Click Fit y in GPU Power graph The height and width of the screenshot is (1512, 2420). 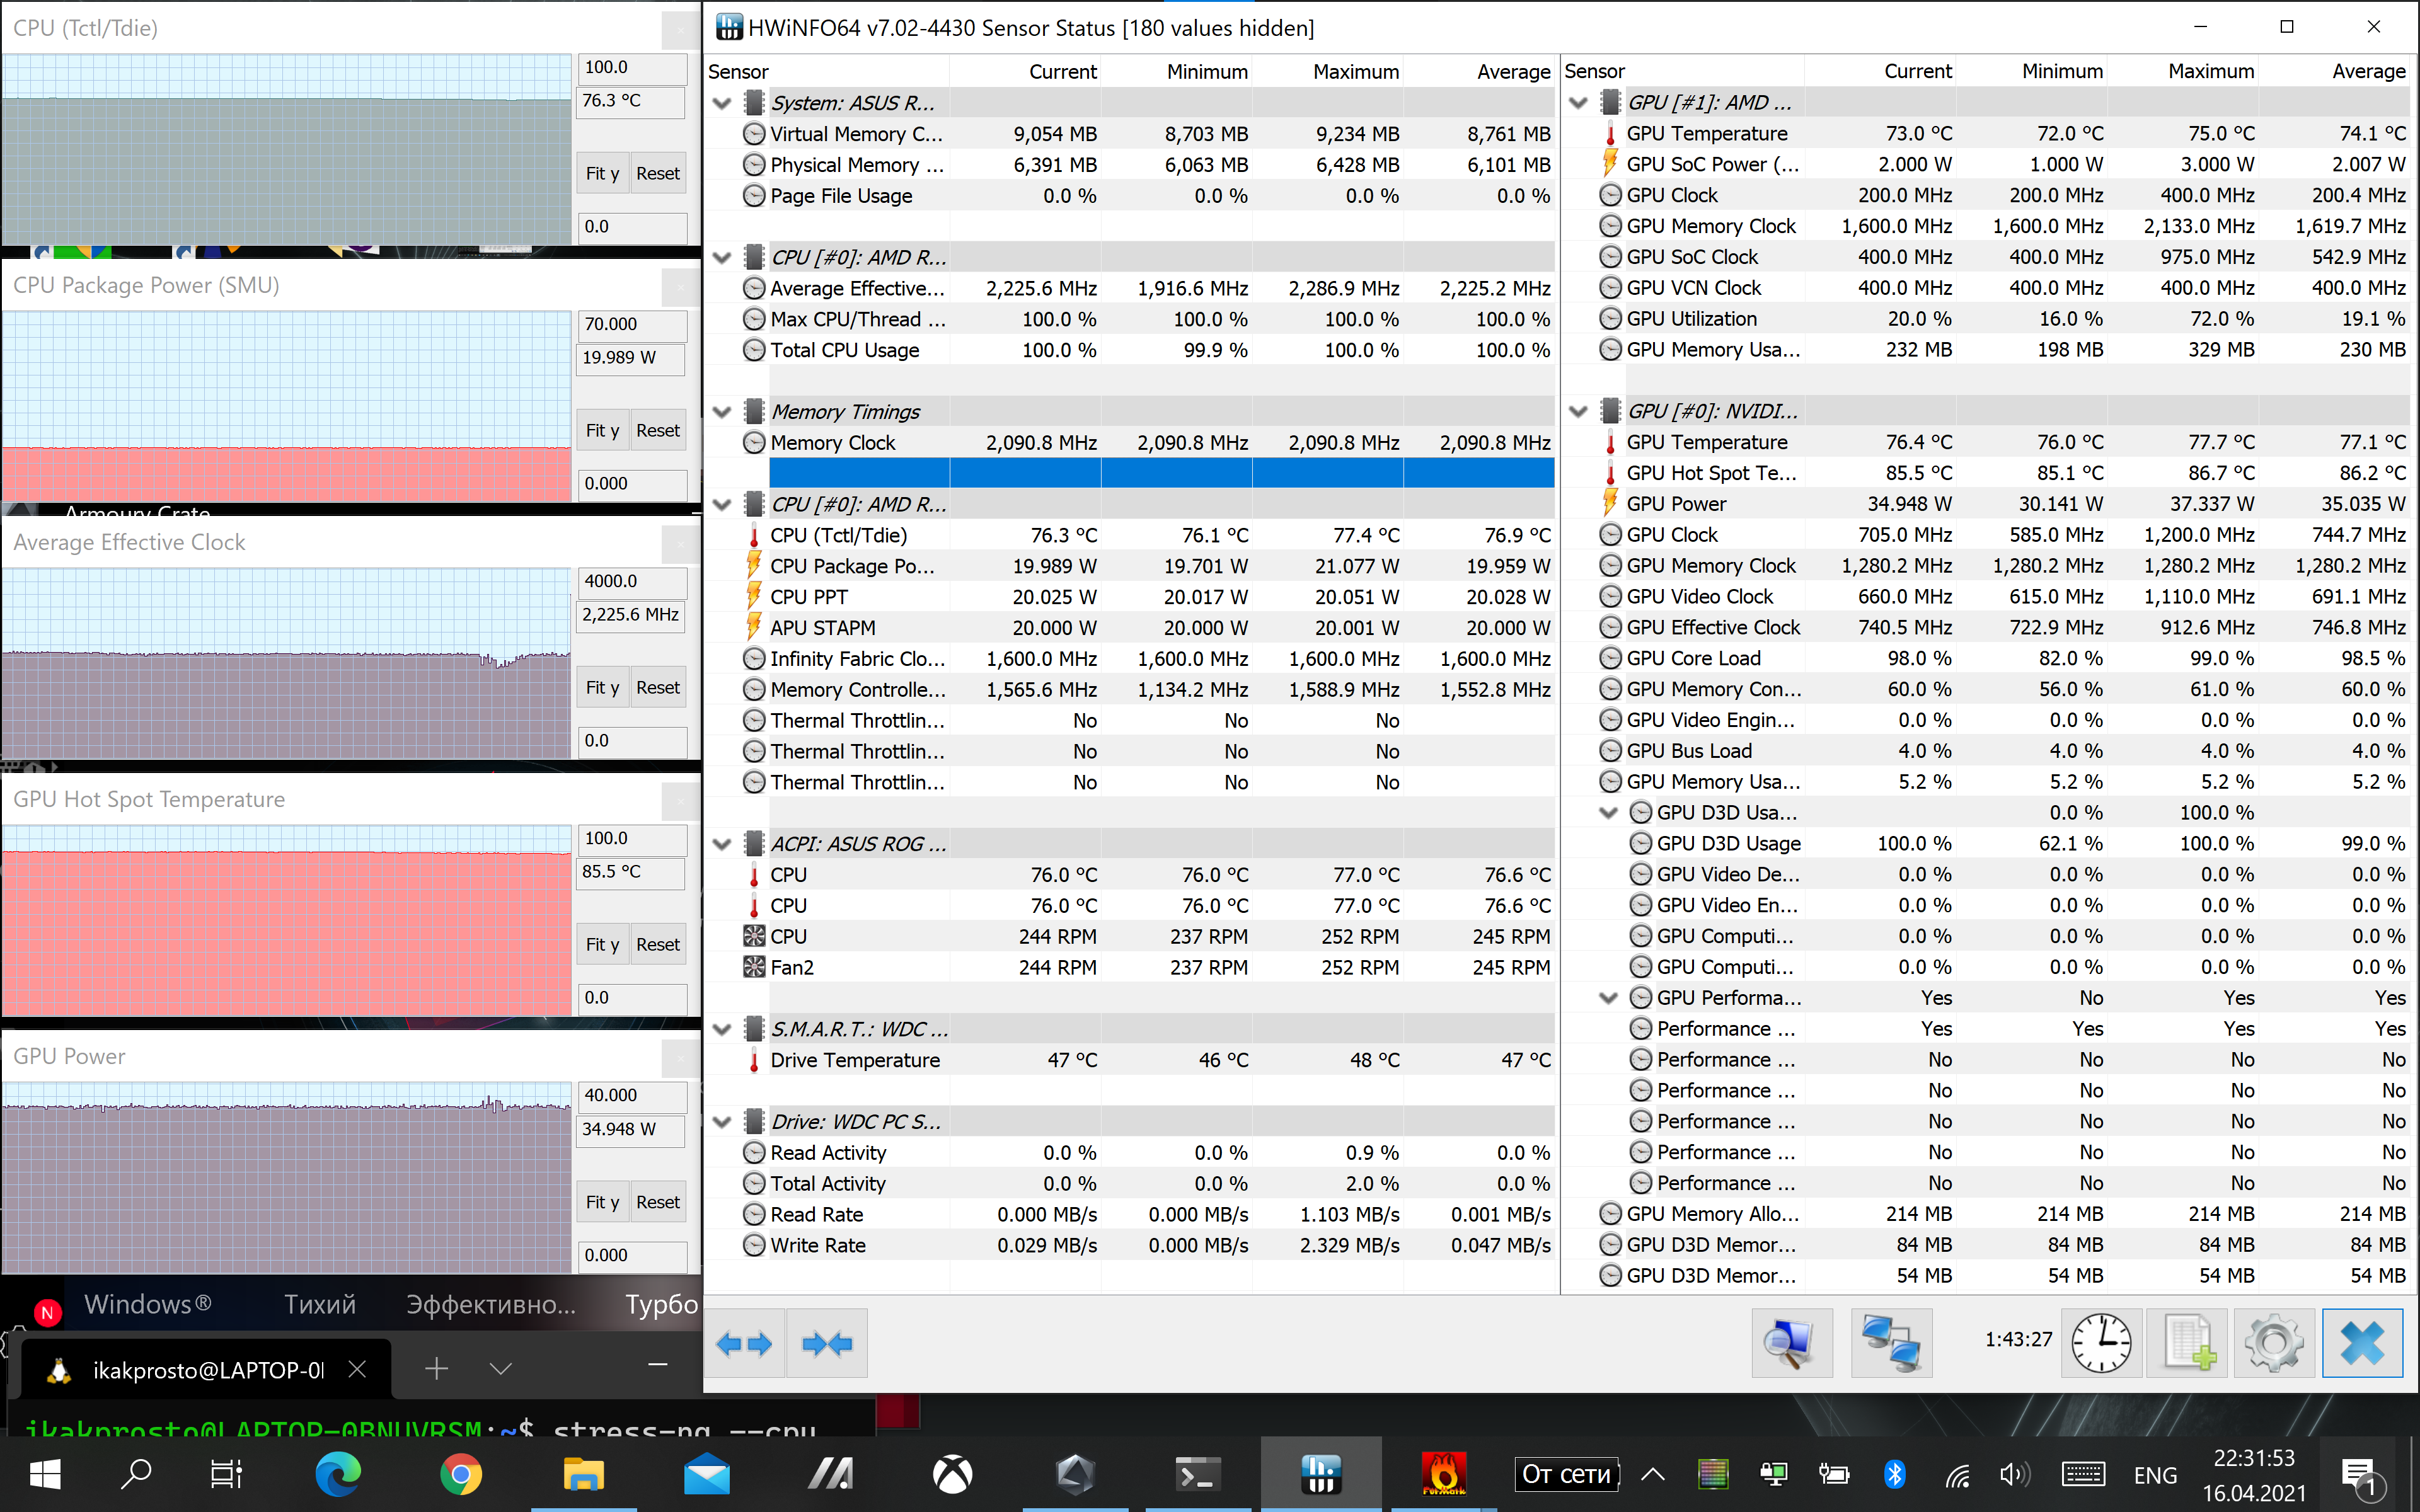pyautogui.click(x=602, y=1202)
